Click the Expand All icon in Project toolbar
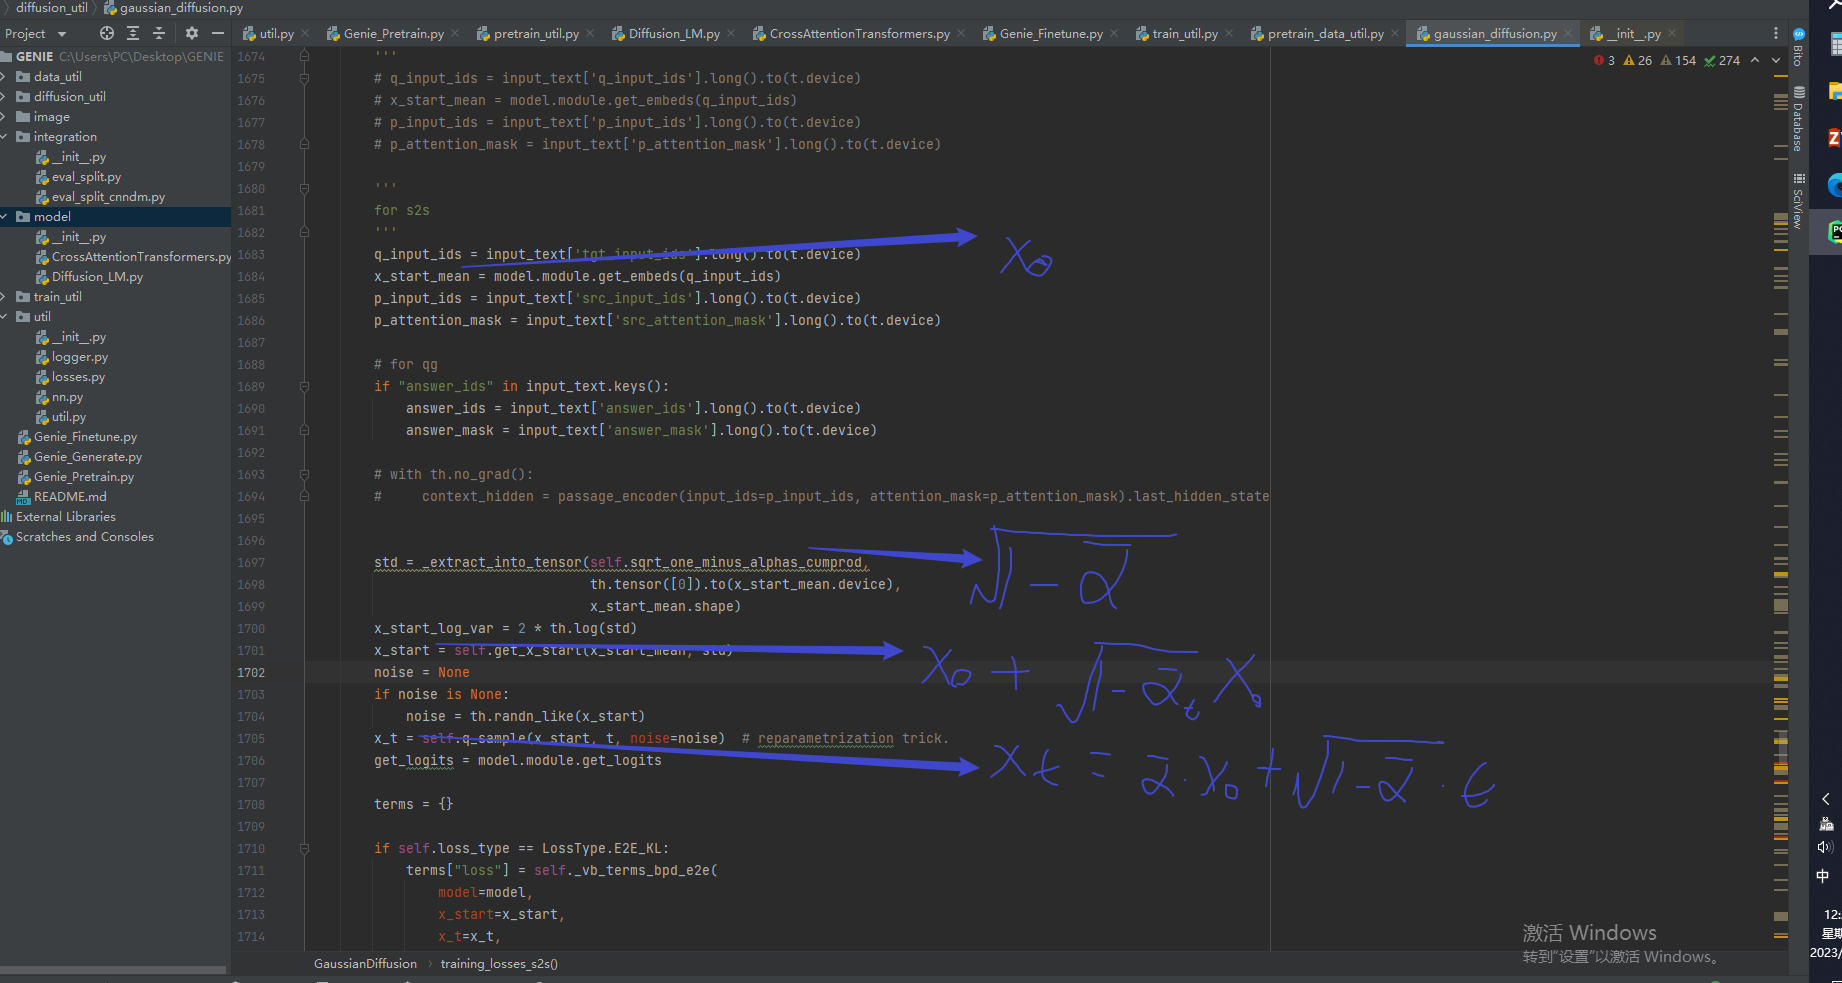The image size is (1842, 983). pyautogui.click(x=133, y=33)
